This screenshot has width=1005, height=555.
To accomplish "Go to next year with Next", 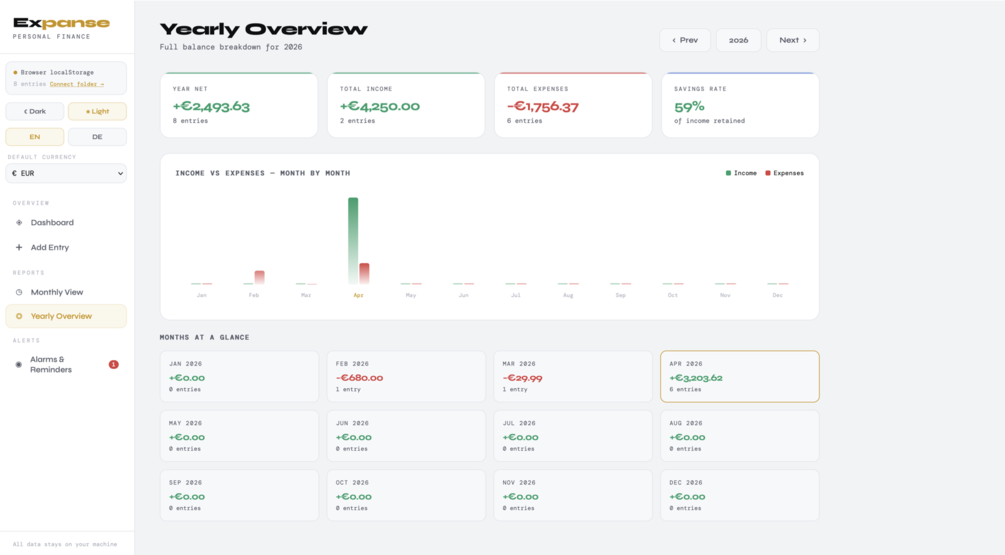I will click(793, 40).
